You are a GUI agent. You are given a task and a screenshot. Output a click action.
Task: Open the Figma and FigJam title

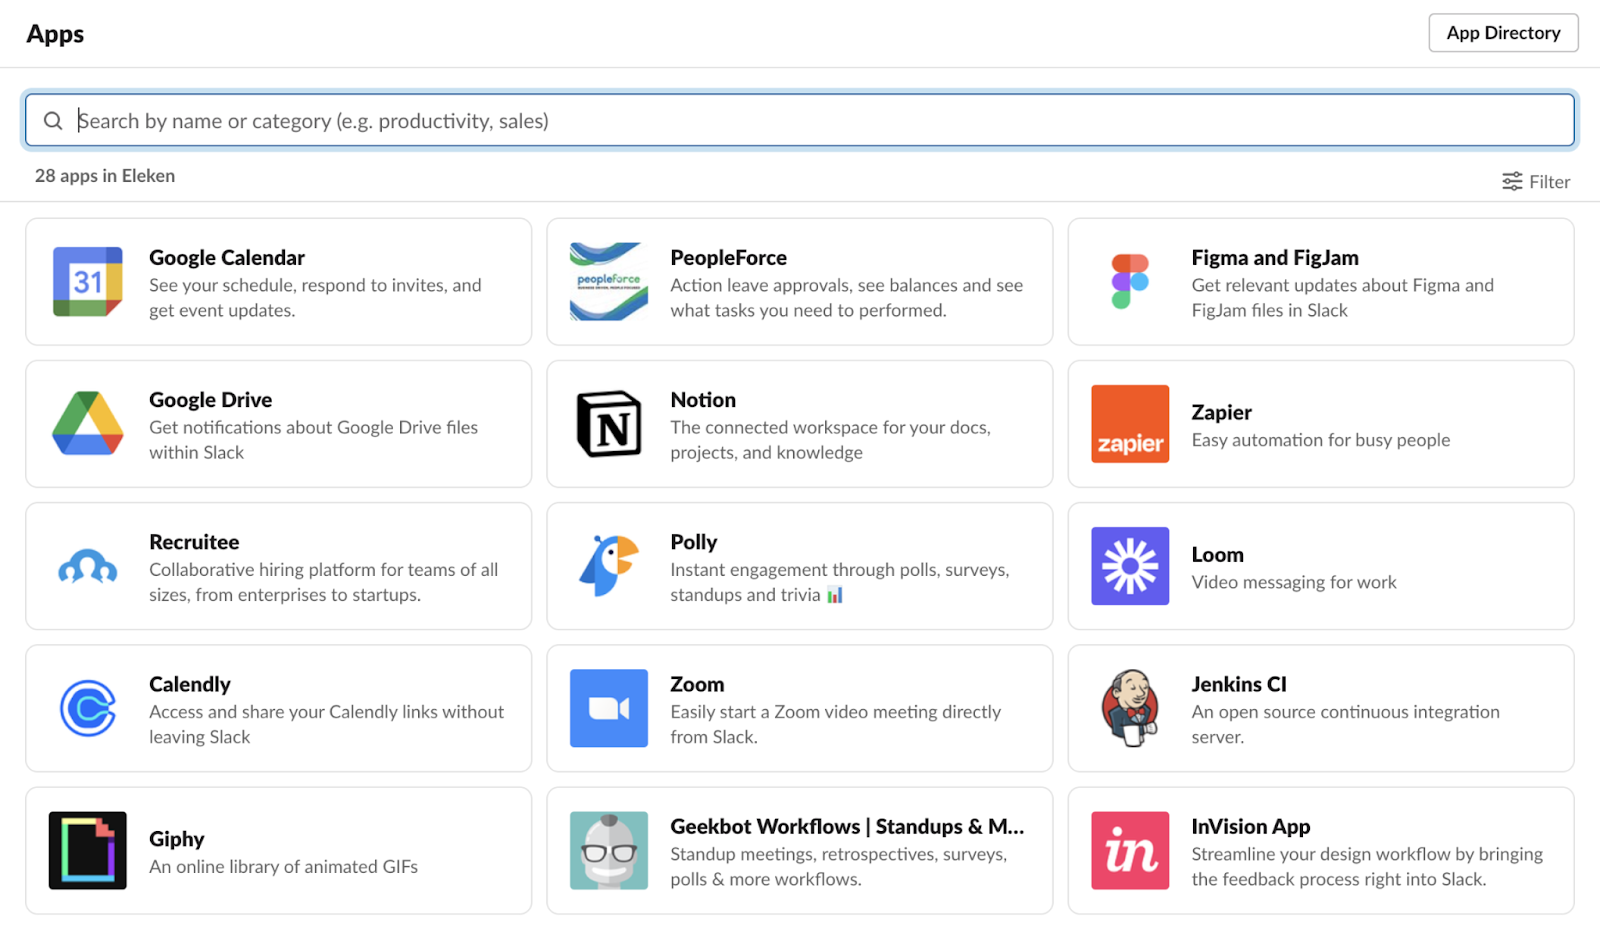click(1275, 257)
